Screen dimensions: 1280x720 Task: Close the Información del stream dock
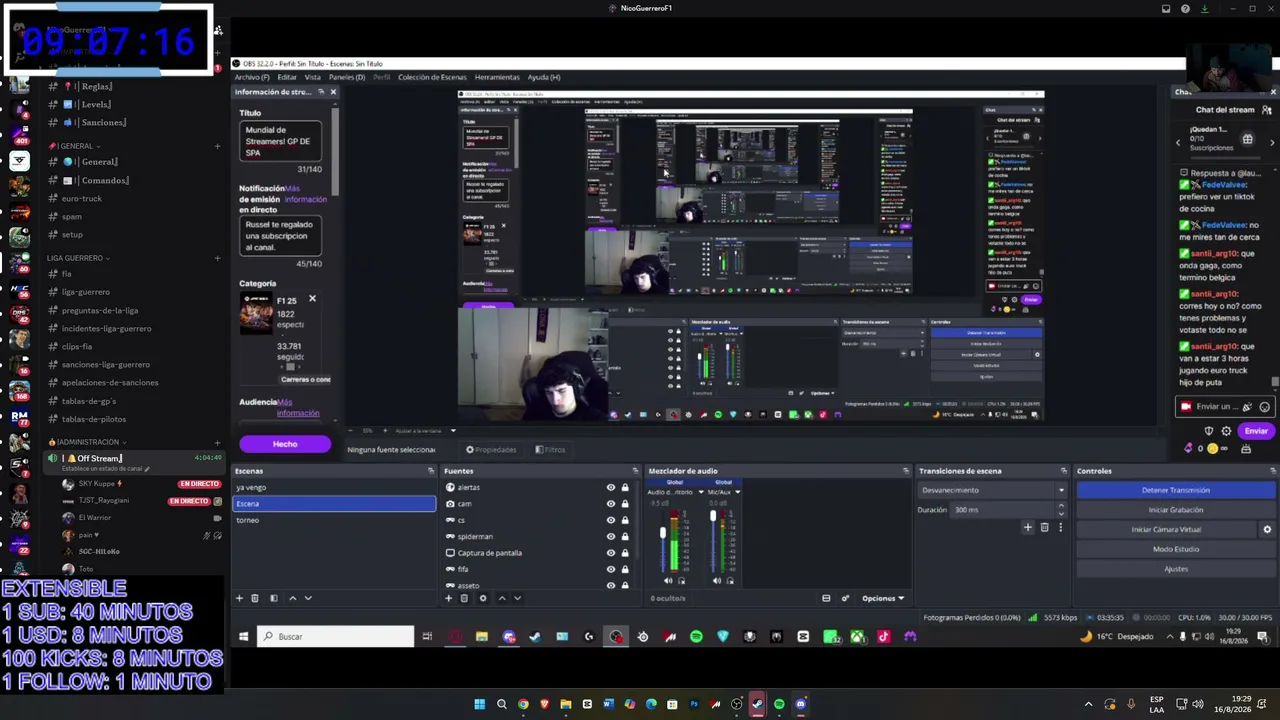tap(333, 92)
